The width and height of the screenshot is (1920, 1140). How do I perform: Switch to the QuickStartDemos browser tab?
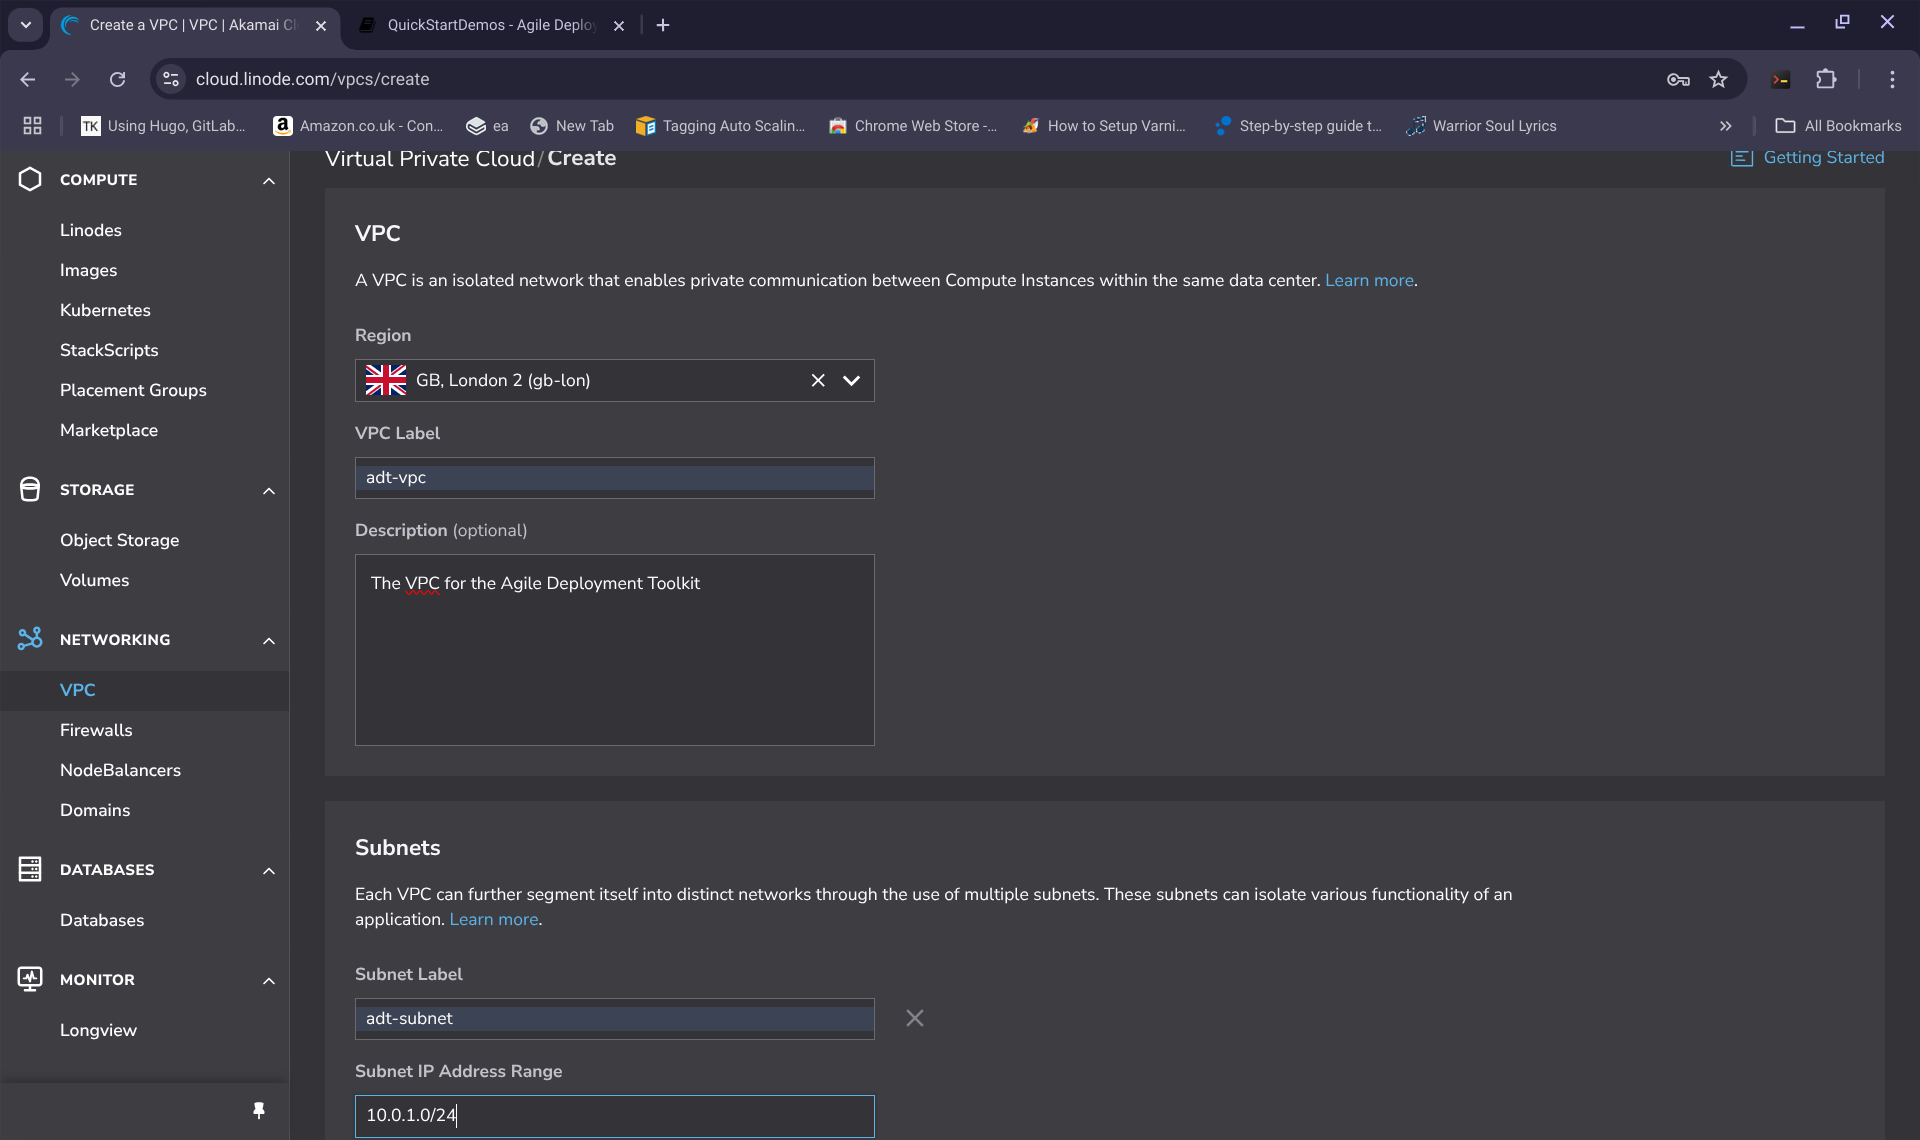pyautogui.click(x=490, y=25)
